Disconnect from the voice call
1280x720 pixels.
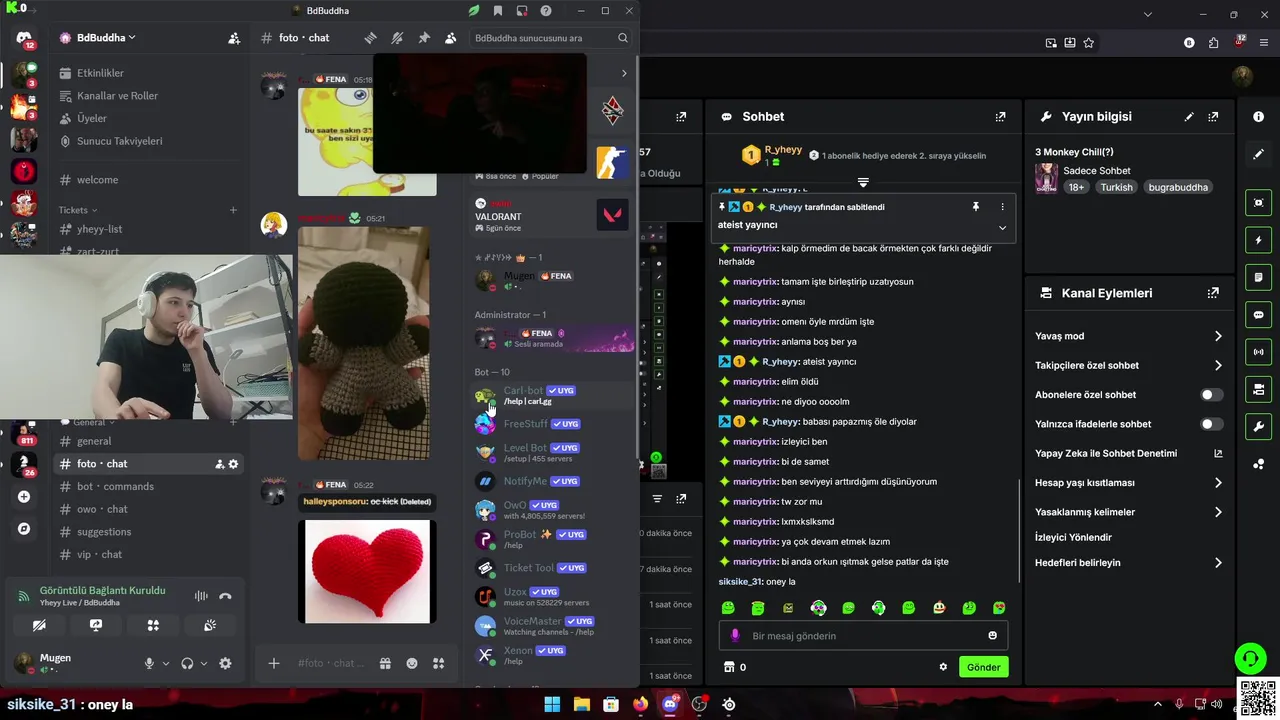[x=225, y=596]
